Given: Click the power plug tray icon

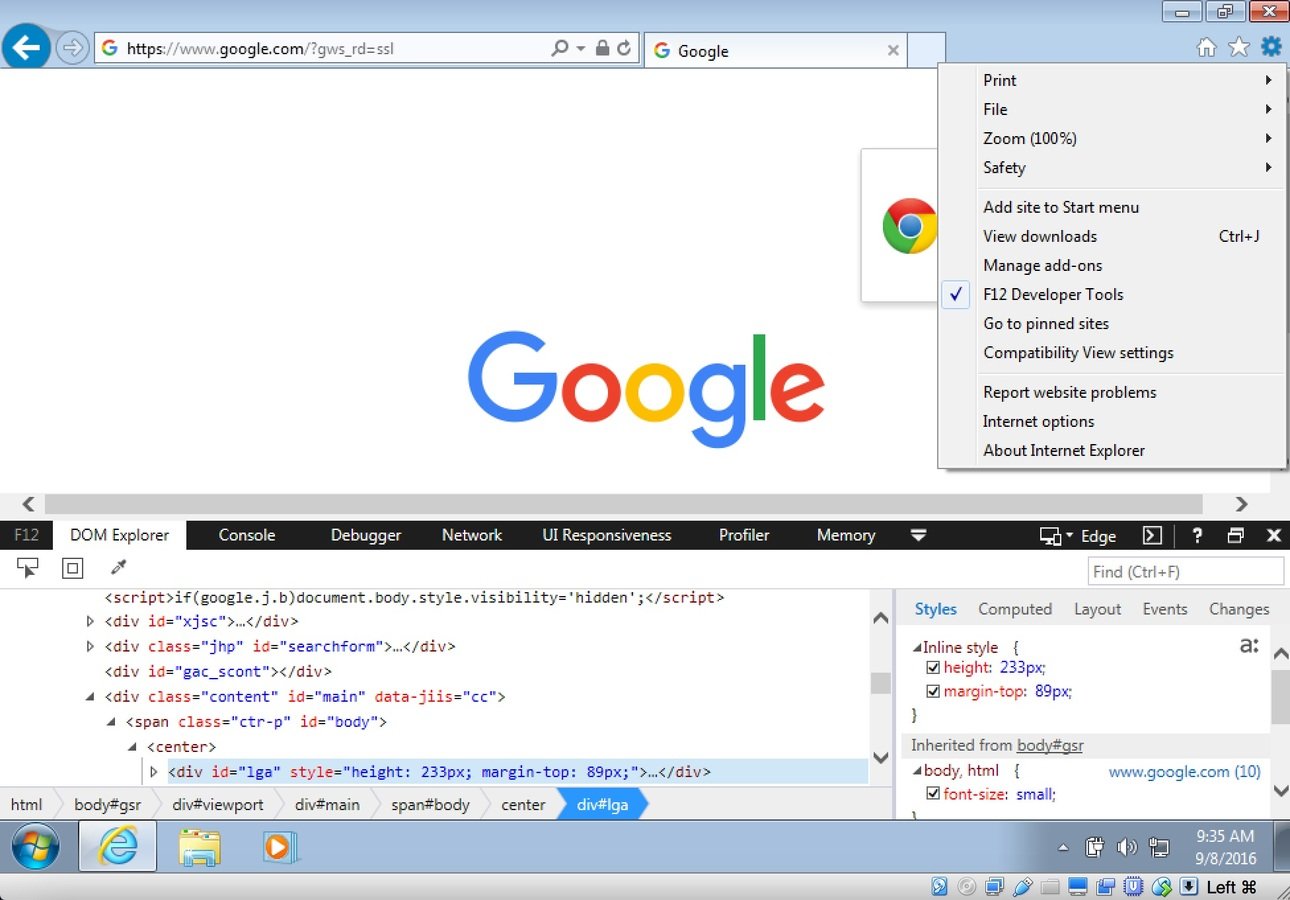Looking at the screenshot, I should [x=1094, y=847].
